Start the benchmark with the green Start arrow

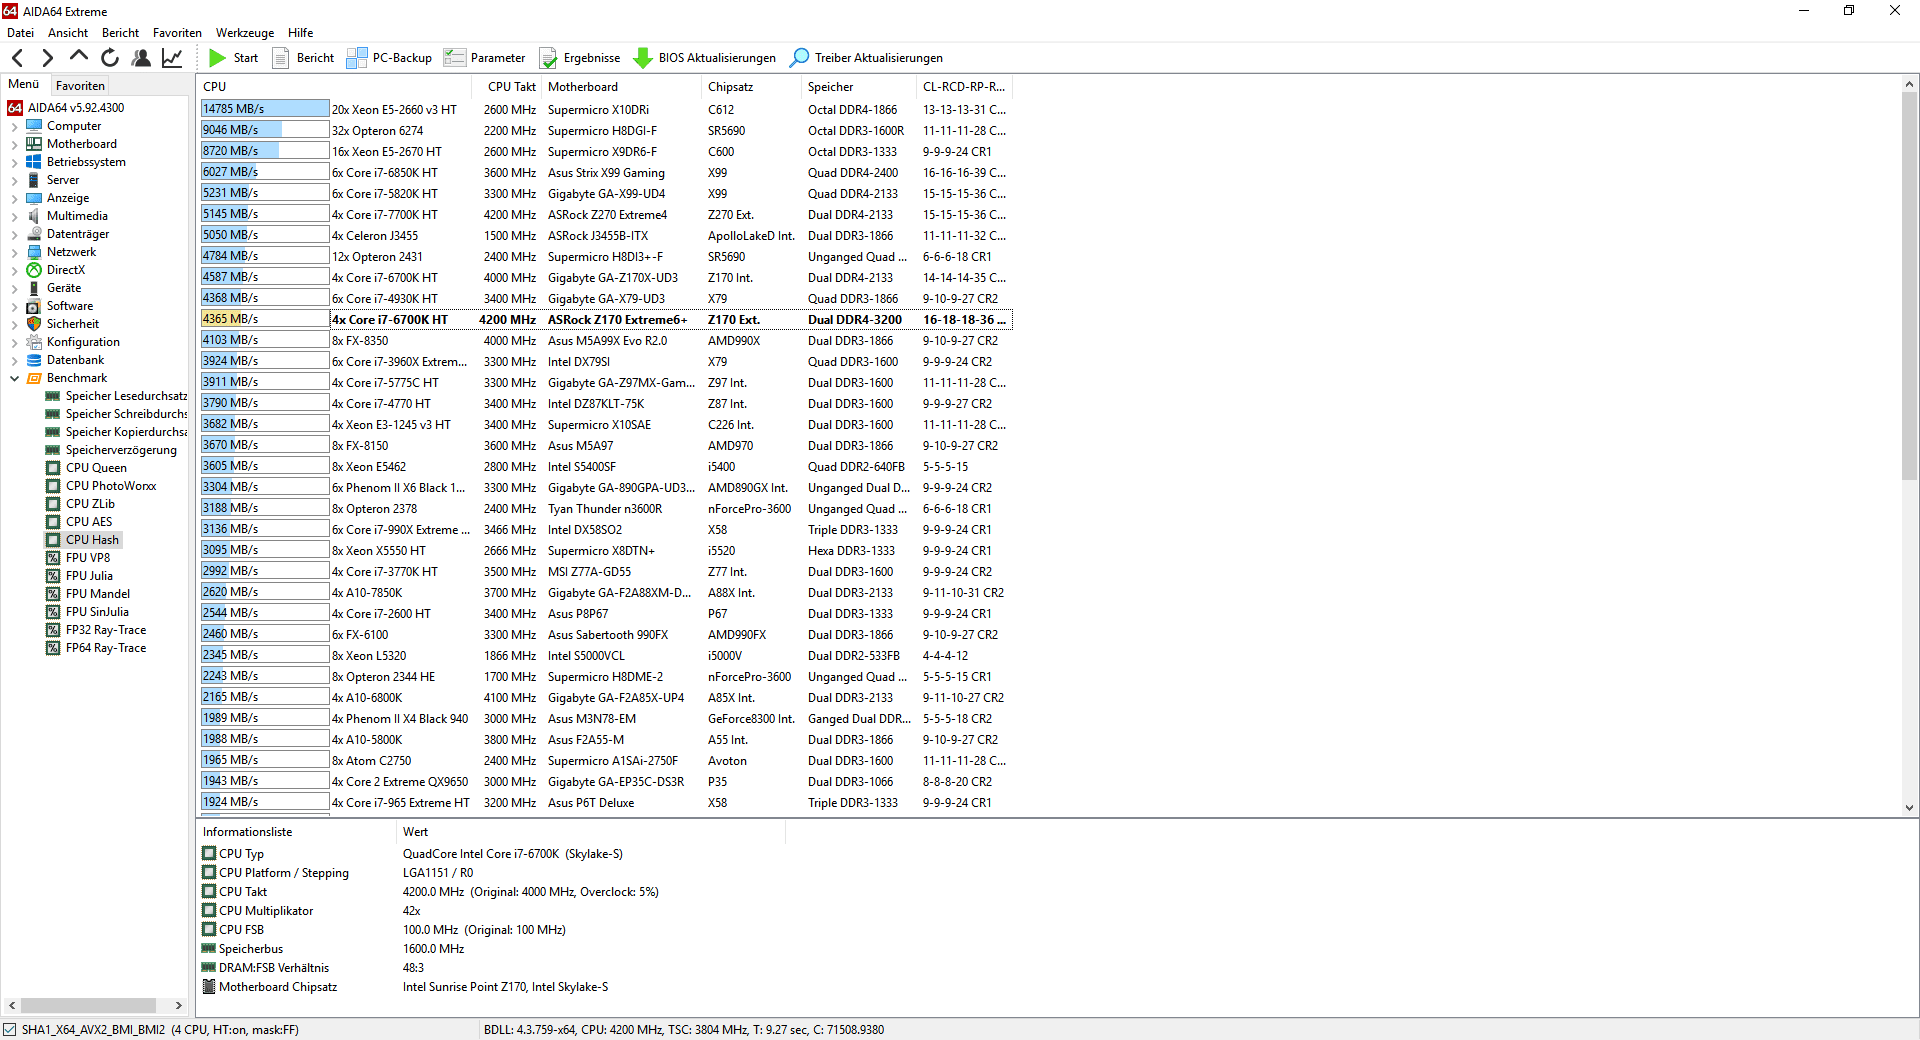[x=217, y=58]
